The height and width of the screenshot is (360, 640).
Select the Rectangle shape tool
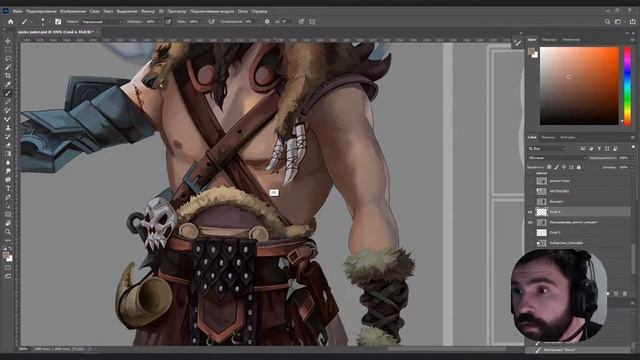[8, 214]
